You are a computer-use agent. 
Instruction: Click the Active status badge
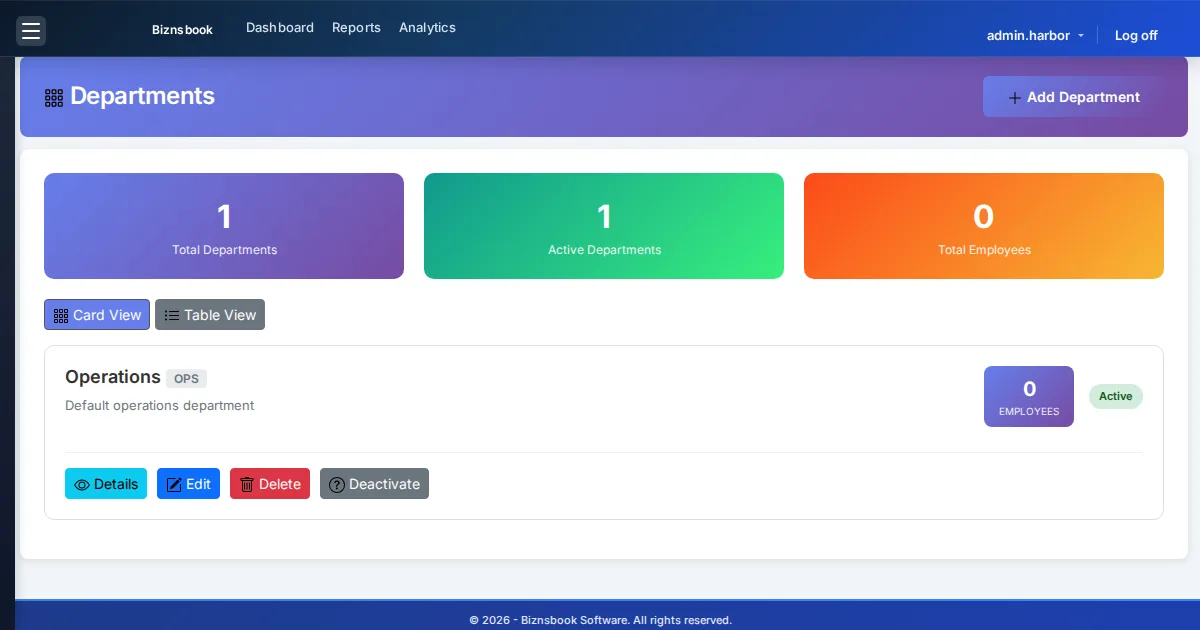(x=1116, y=396)
